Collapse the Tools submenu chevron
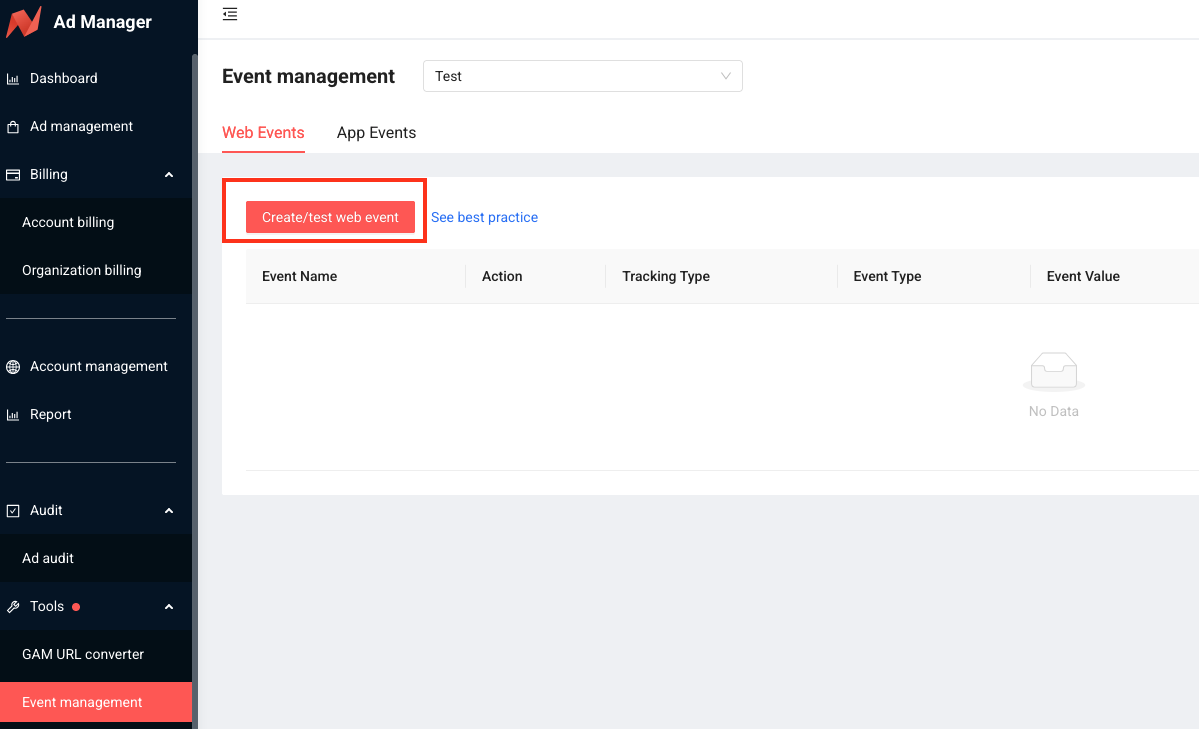The image size is (1199, 729). tap(169, 607)
